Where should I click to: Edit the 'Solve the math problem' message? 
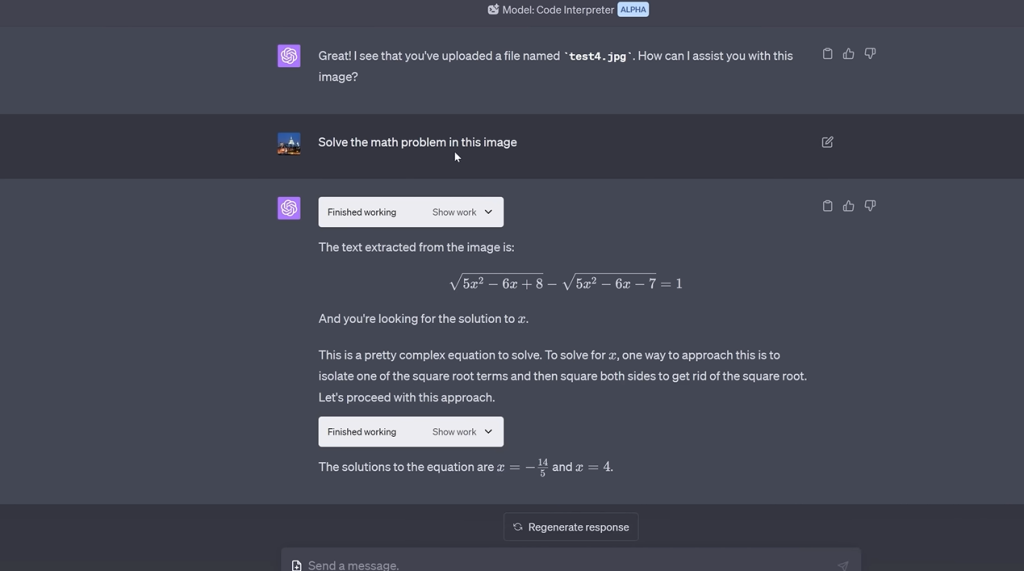(x=827, y=142)
